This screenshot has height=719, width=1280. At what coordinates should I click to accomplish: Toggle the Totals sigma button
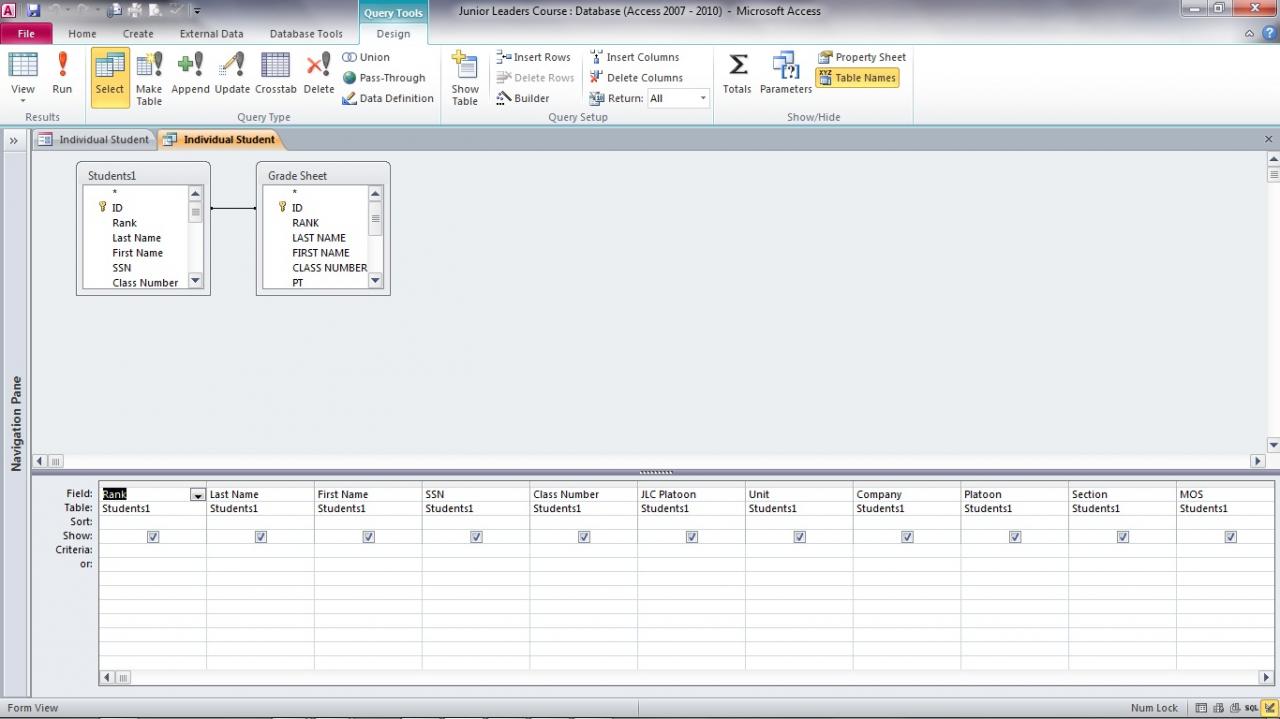point(737,73)
